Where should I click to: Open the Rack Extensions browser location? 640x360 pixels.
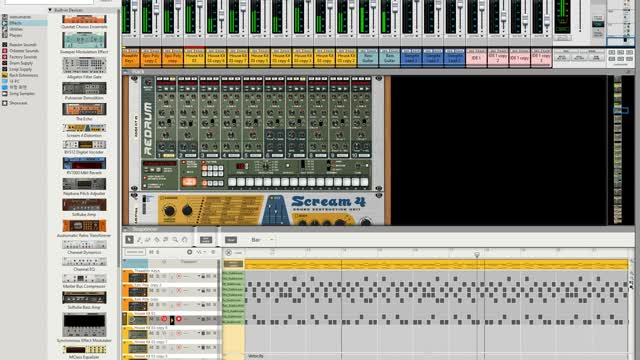click(23, 75)
